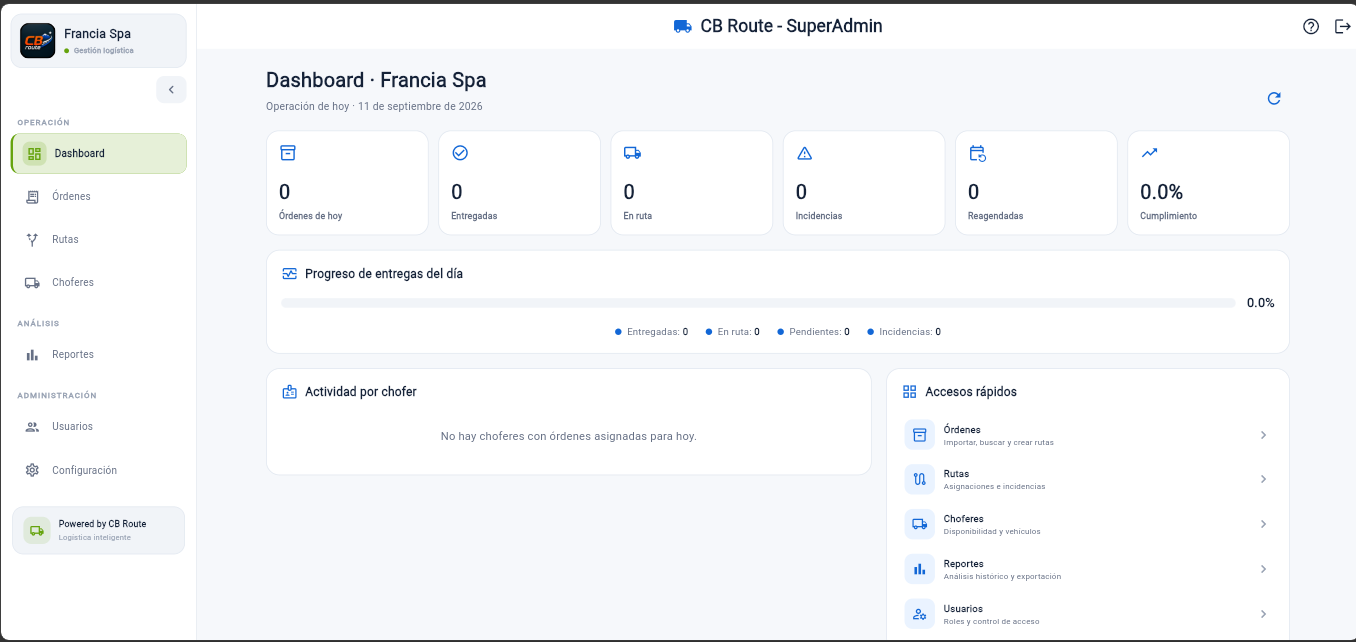Open the Choferes quick access link

click(1087, 524)
